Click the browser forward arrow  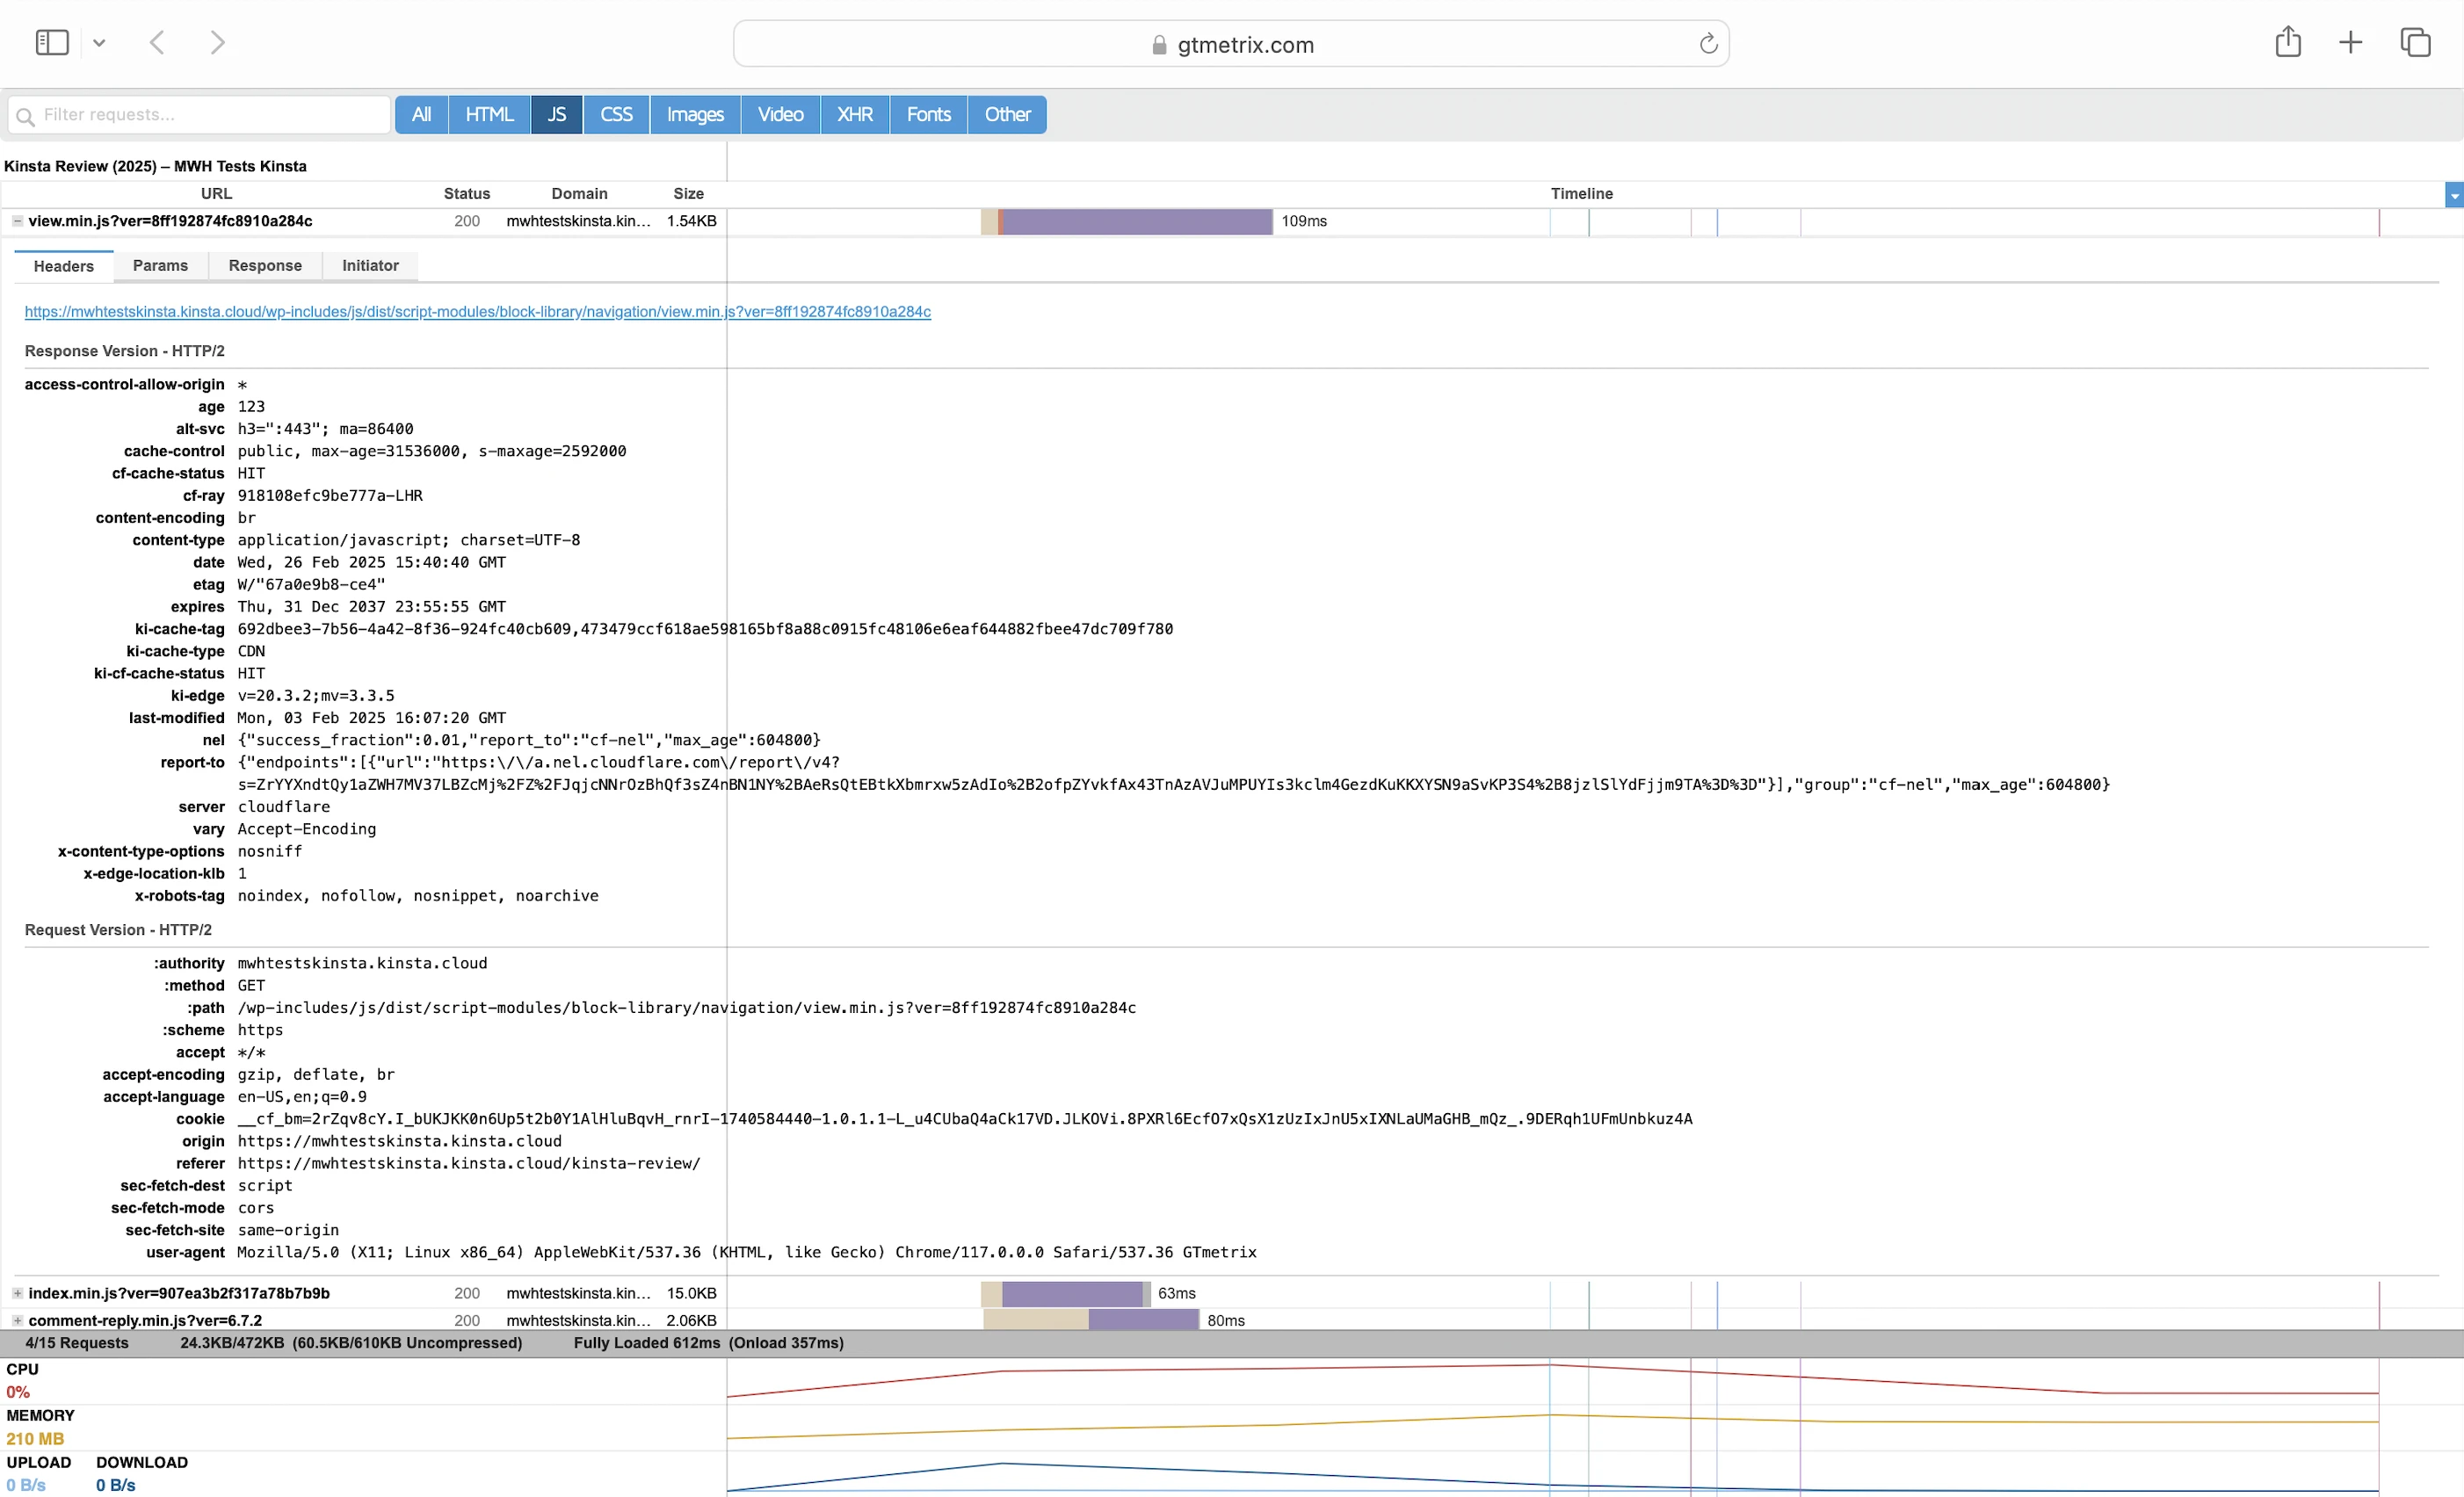click(x=217, y=42)
